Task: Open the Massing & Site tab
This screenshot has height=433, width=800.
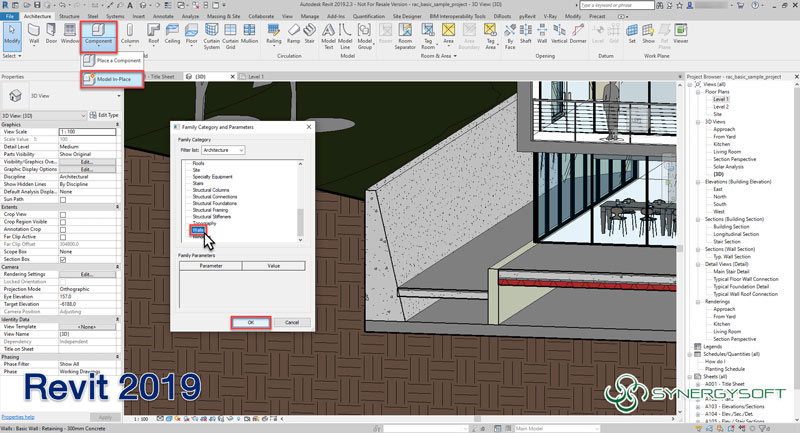Action: click(x=223, y=16)
